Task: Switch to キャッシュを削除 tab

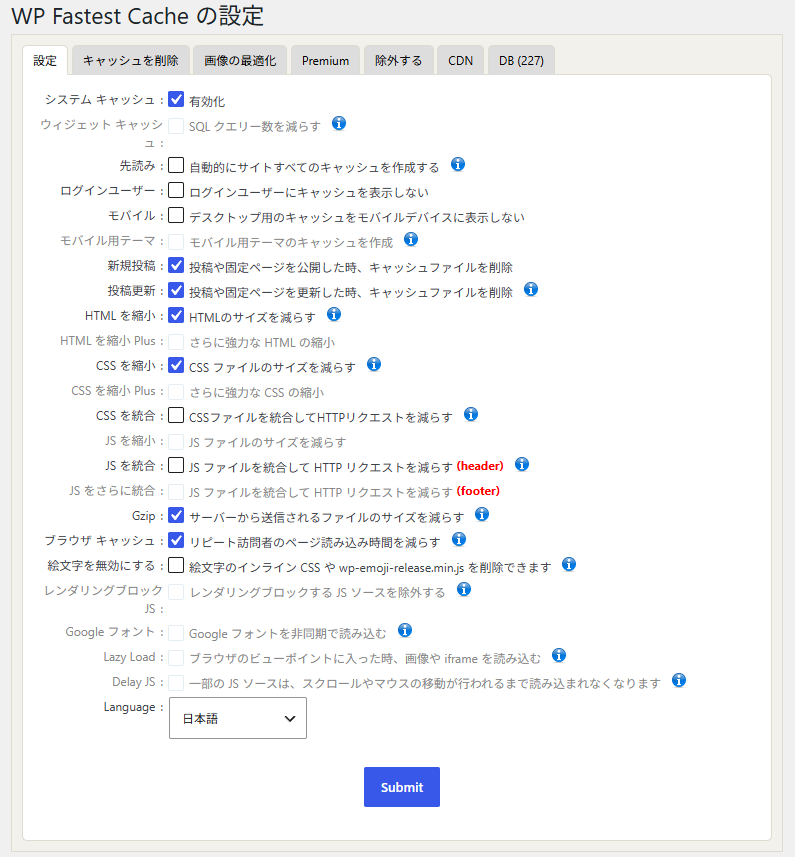Action: [x=131, y=60]
